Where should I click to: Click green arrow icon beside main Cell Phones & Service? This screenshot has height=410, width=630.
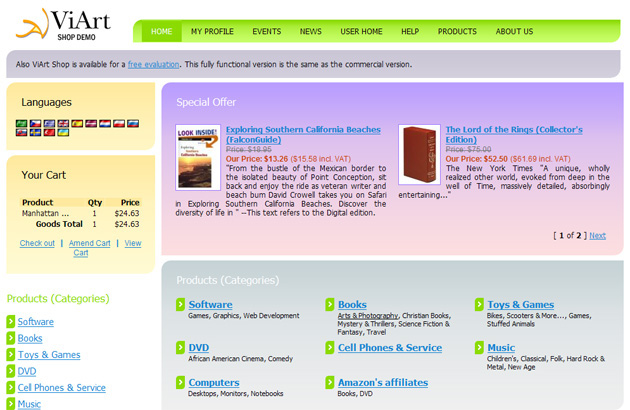pos(330,347)
